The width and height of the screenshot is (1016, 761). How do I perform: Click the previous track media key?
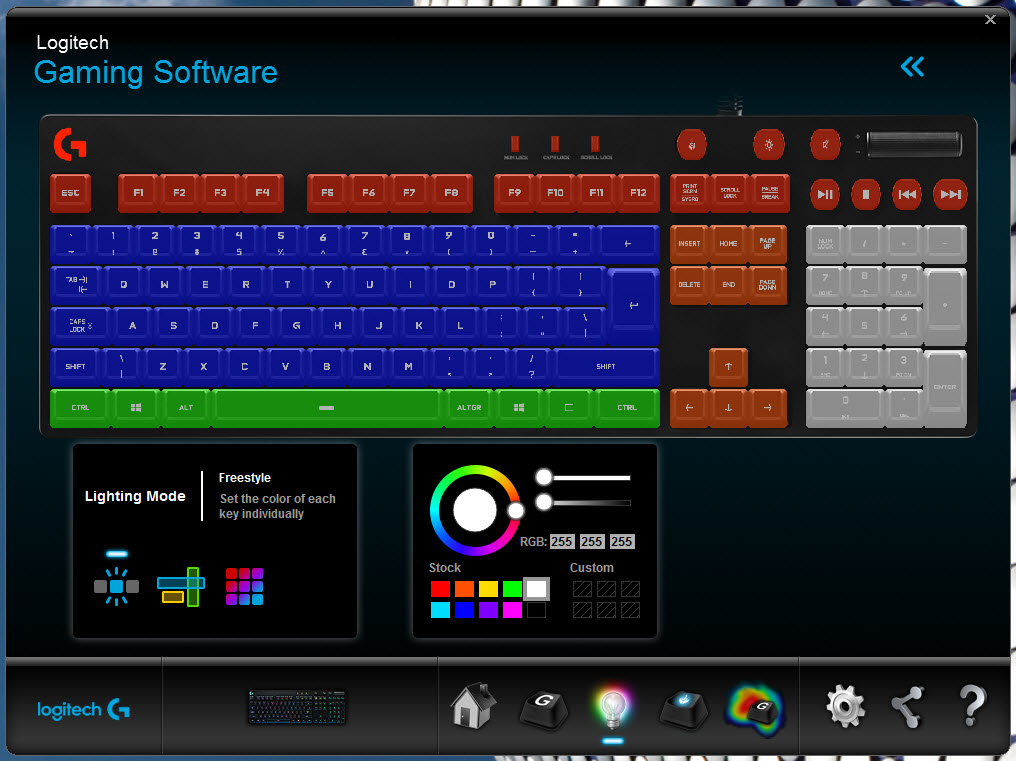[907, 194]
